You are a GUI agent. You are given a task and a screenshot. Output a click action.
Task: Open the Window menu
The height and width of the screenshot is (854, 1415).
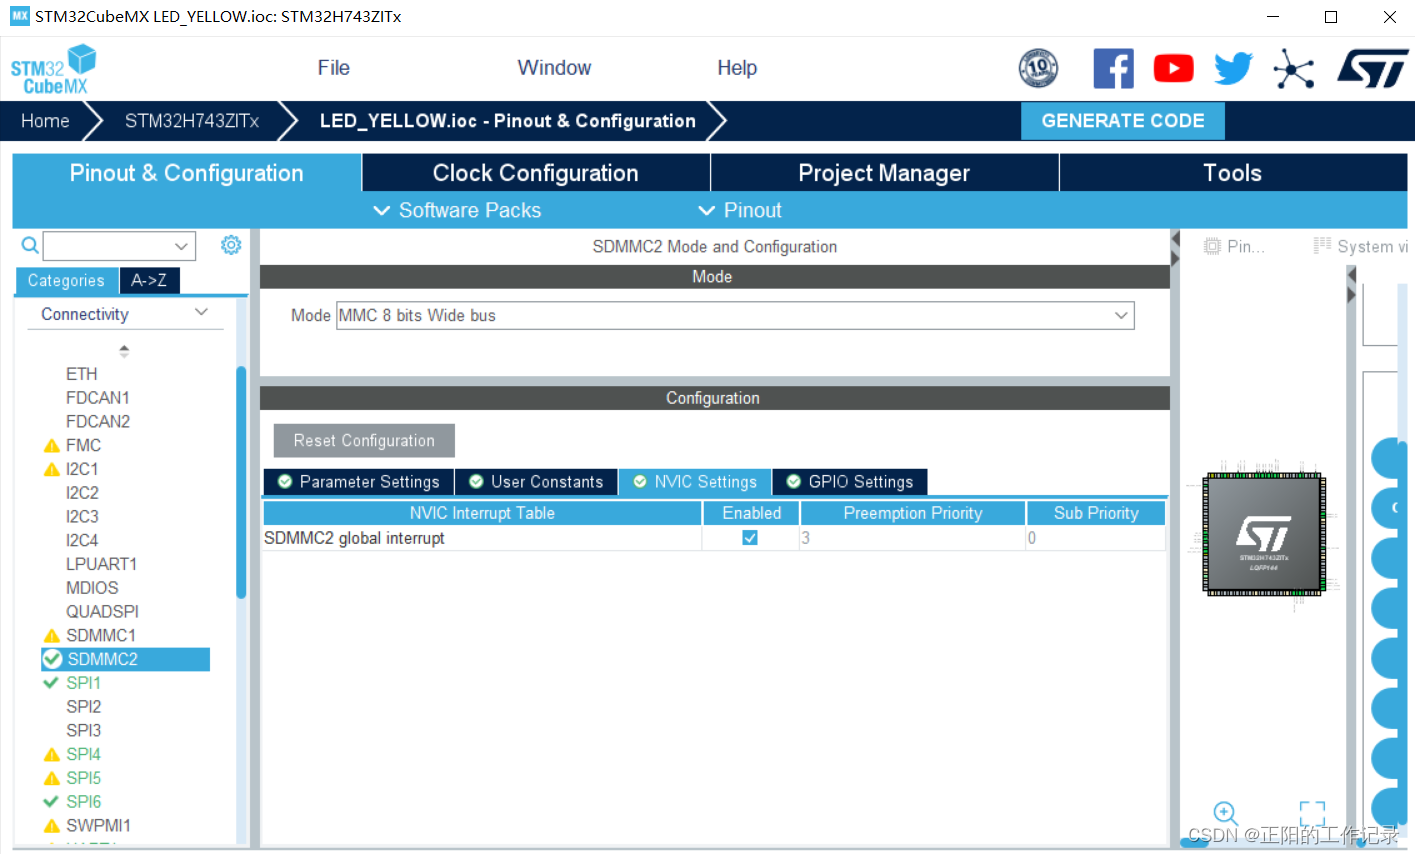point(554,68)
